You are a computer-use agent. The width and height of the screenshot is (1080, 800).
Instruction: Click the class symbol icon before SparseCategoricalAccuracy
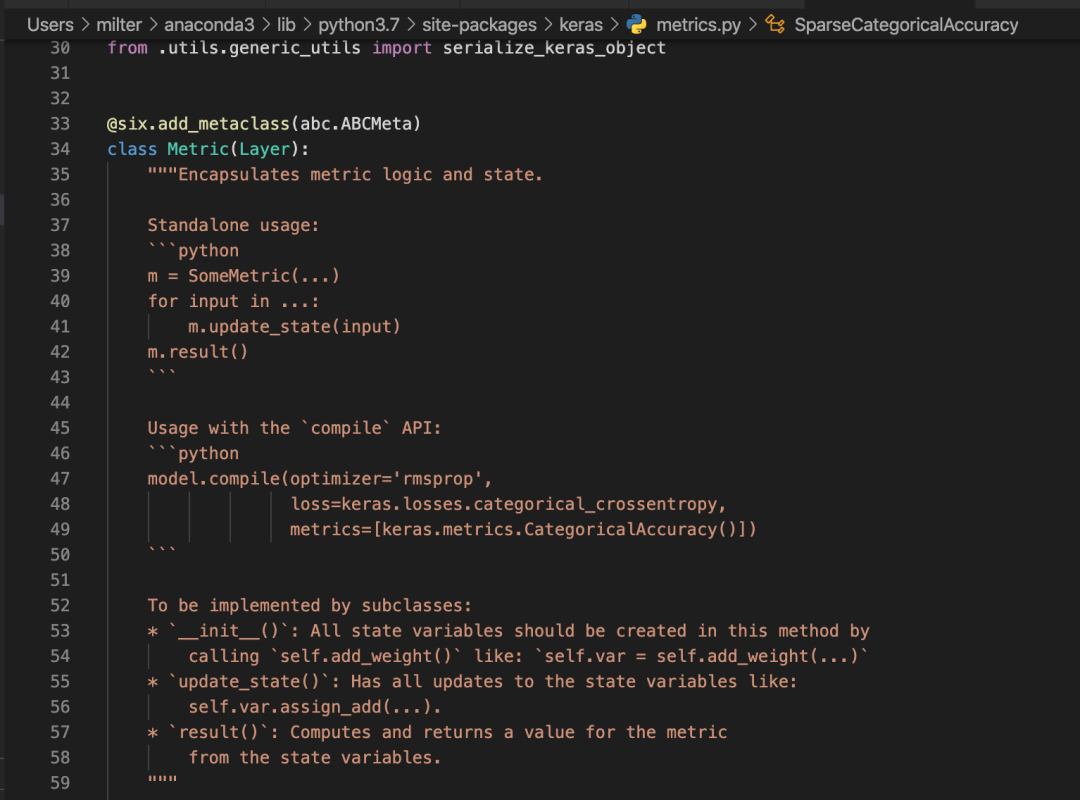coord(775,25)
